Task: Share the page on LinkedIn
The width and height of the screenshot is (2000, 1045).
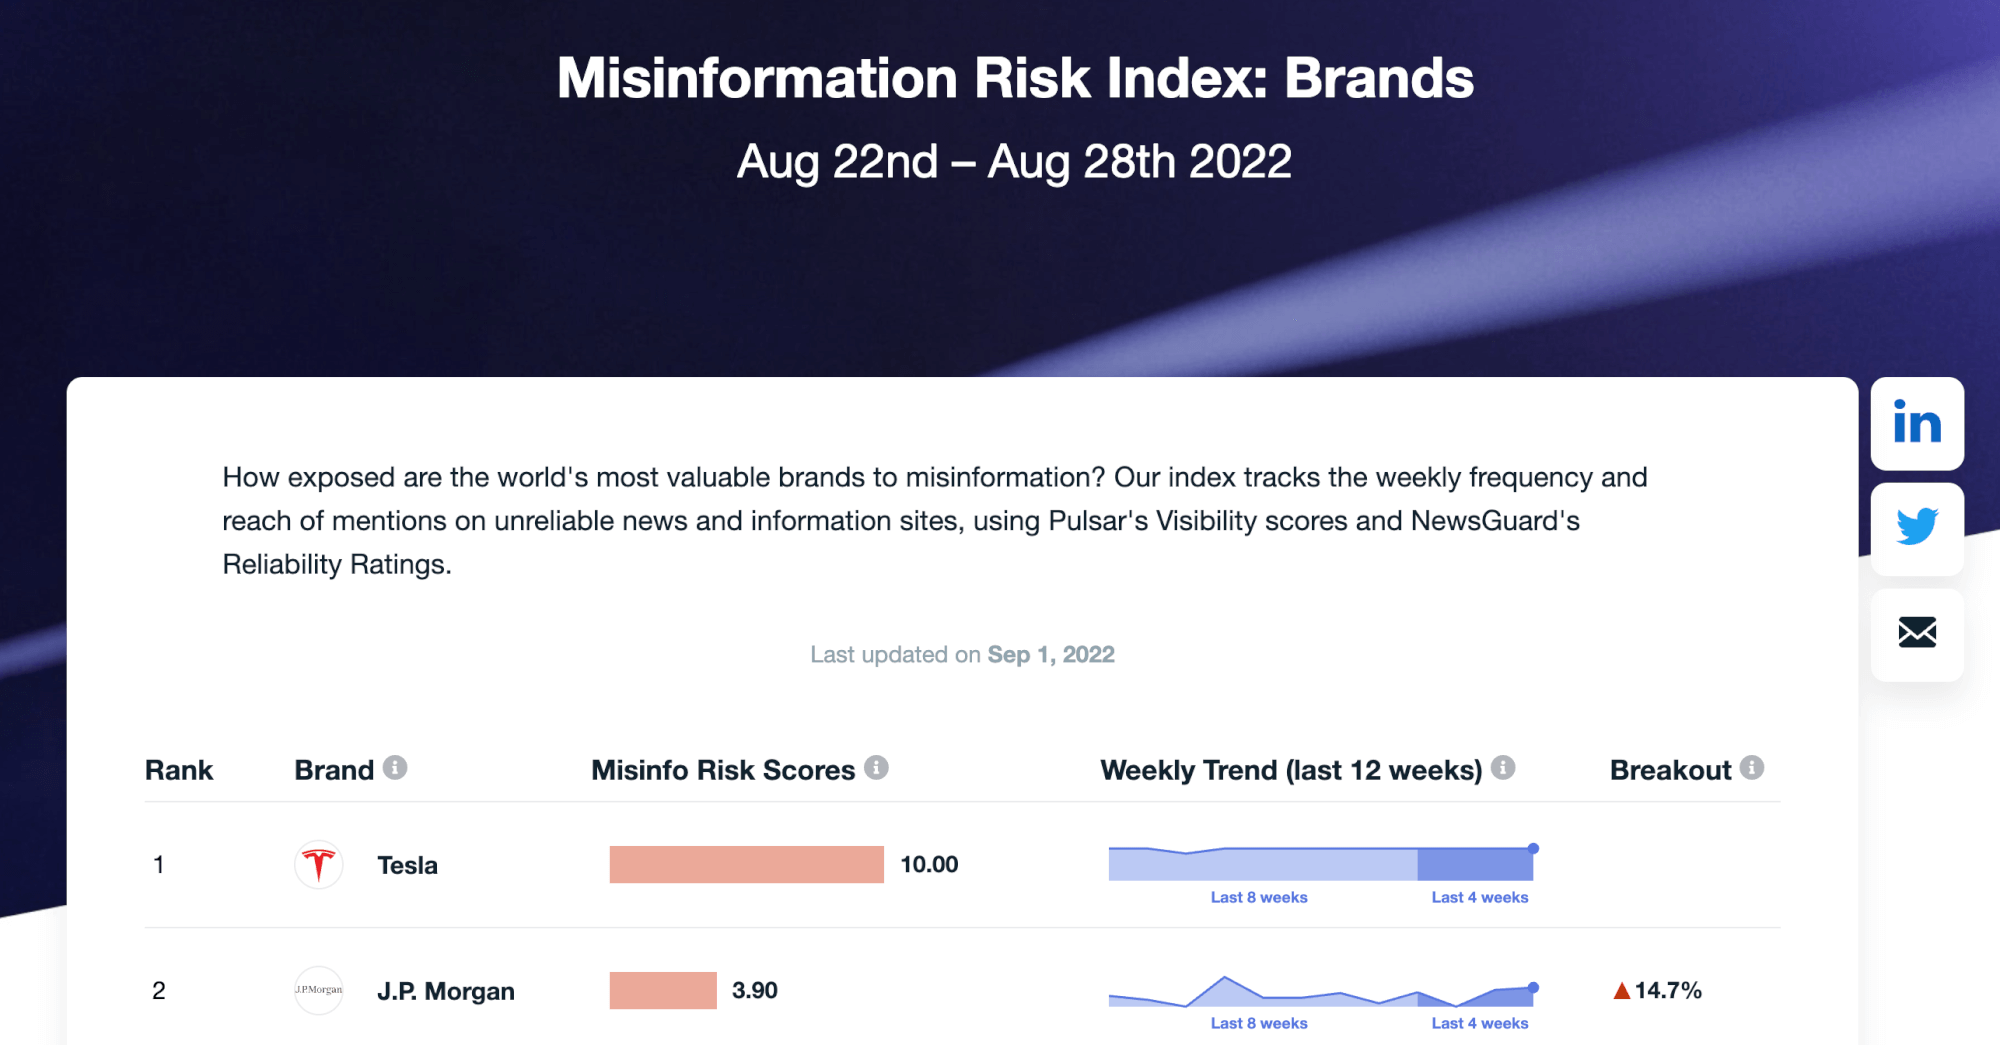Action: click(x=1916, y=423)
